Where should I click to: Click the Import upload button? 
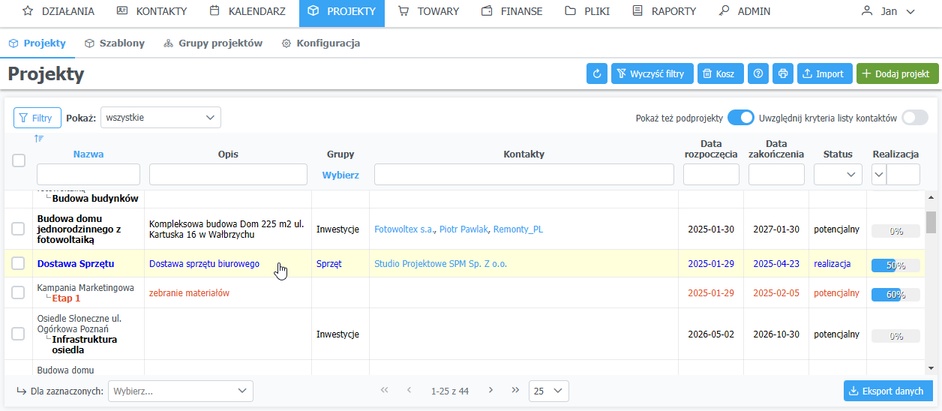[824, 74]
